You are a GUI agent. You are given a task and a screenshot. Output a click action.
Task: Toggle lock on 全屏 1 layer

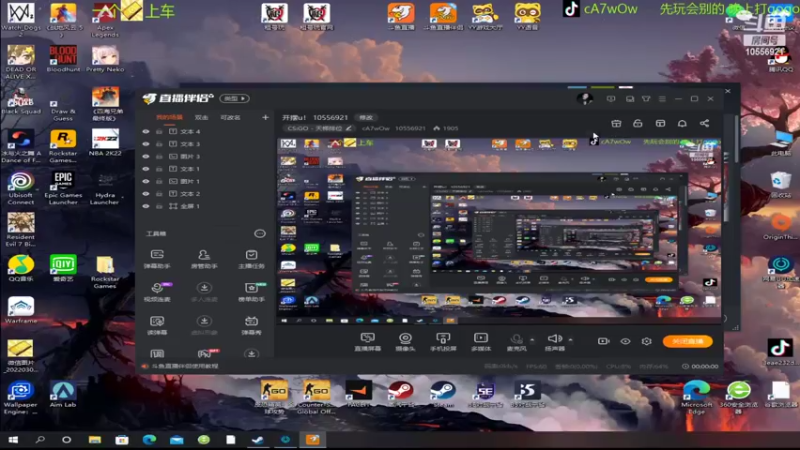click(159, 206)
